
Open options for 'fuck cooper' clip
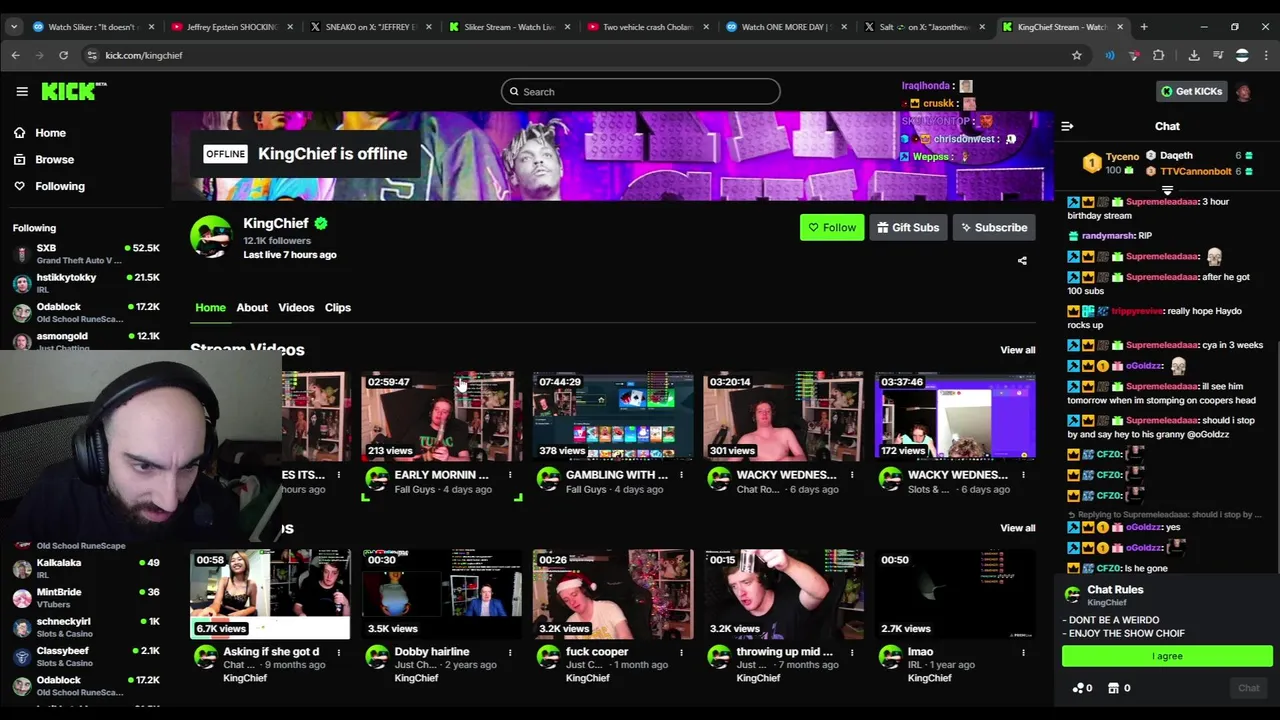[681, 652]
